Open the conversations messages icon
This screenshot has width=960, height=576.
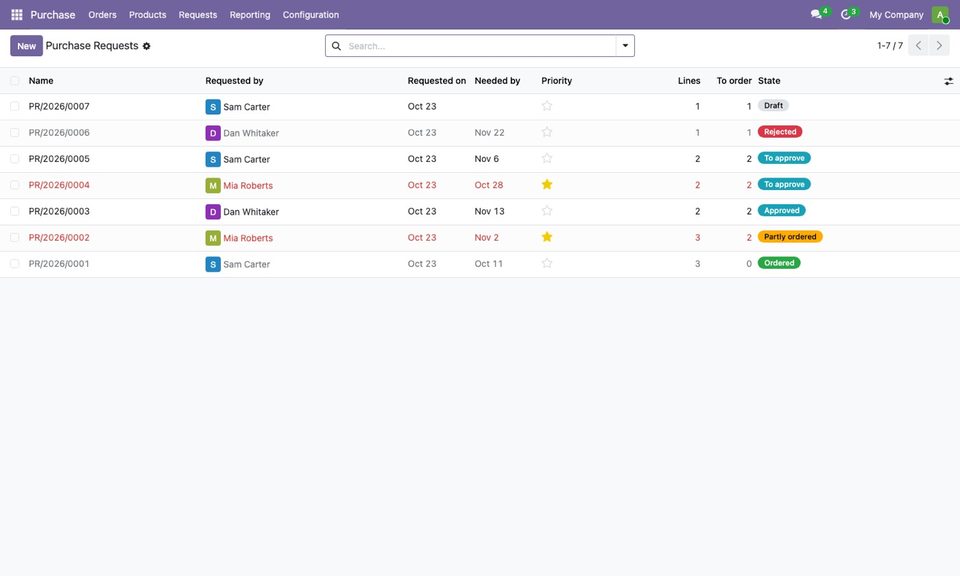coord(816,14)
